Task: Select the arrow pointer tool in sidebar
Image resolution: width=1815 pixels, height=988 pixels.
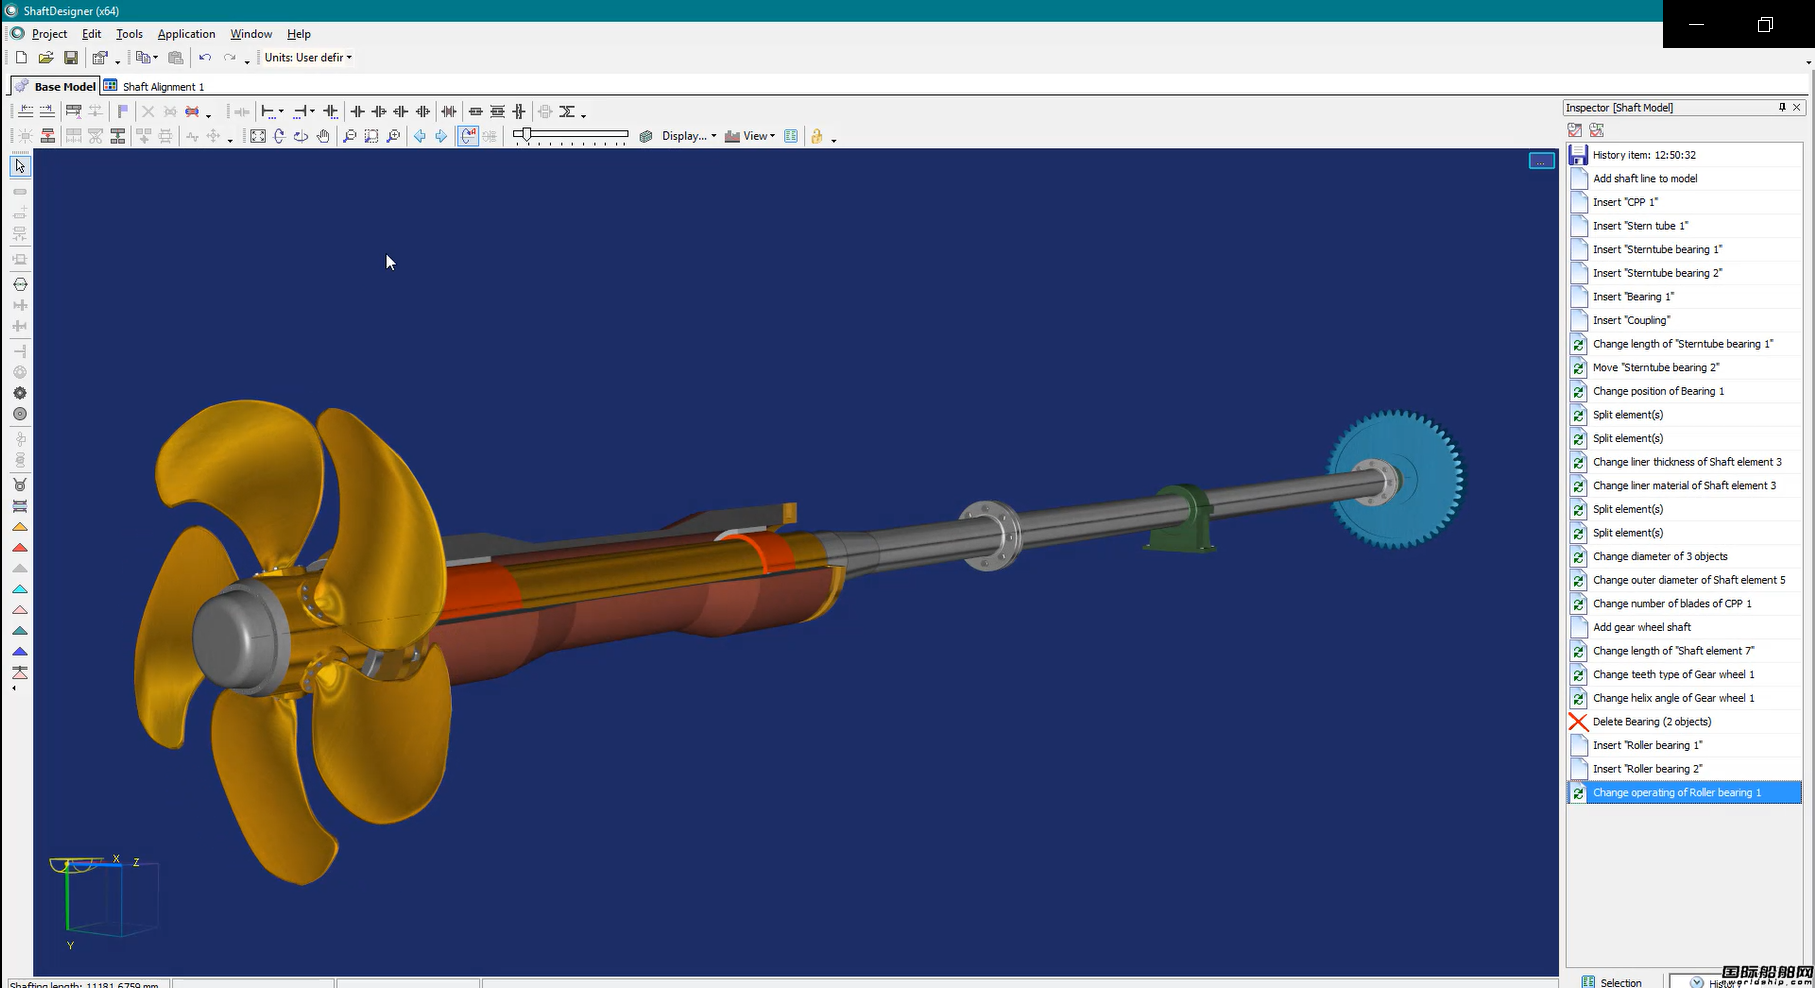Action: click(x=20, y=166)
